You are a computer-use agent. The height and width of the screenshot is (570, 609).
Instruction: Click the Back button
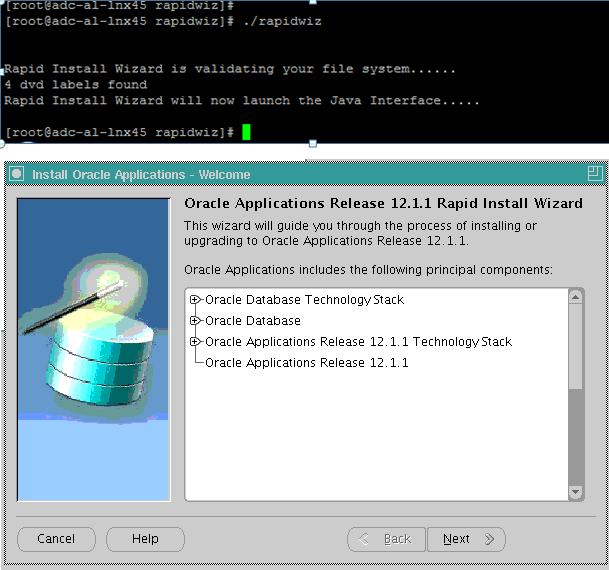coord(386,539)
